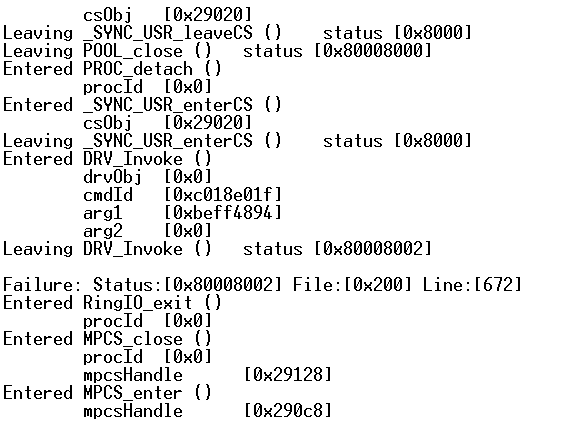This screenshot has height=431, width=567.
Task: Click mpcsHandle value 0x290c8
Action: pos(288,411)
